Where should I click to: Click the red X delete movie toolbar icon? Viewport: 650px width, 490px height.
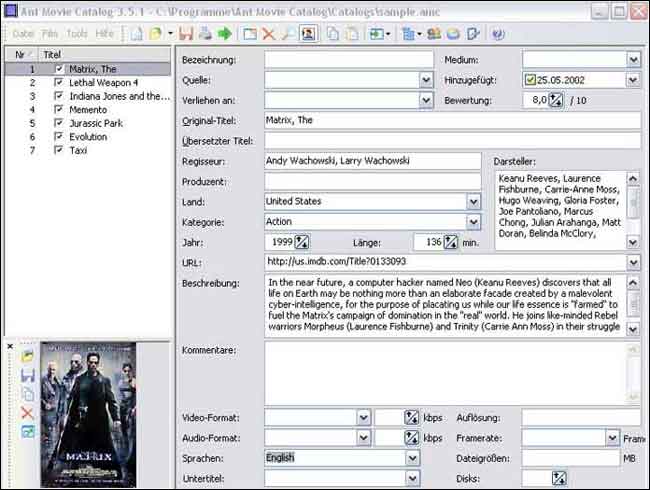[x=269, y=34]
